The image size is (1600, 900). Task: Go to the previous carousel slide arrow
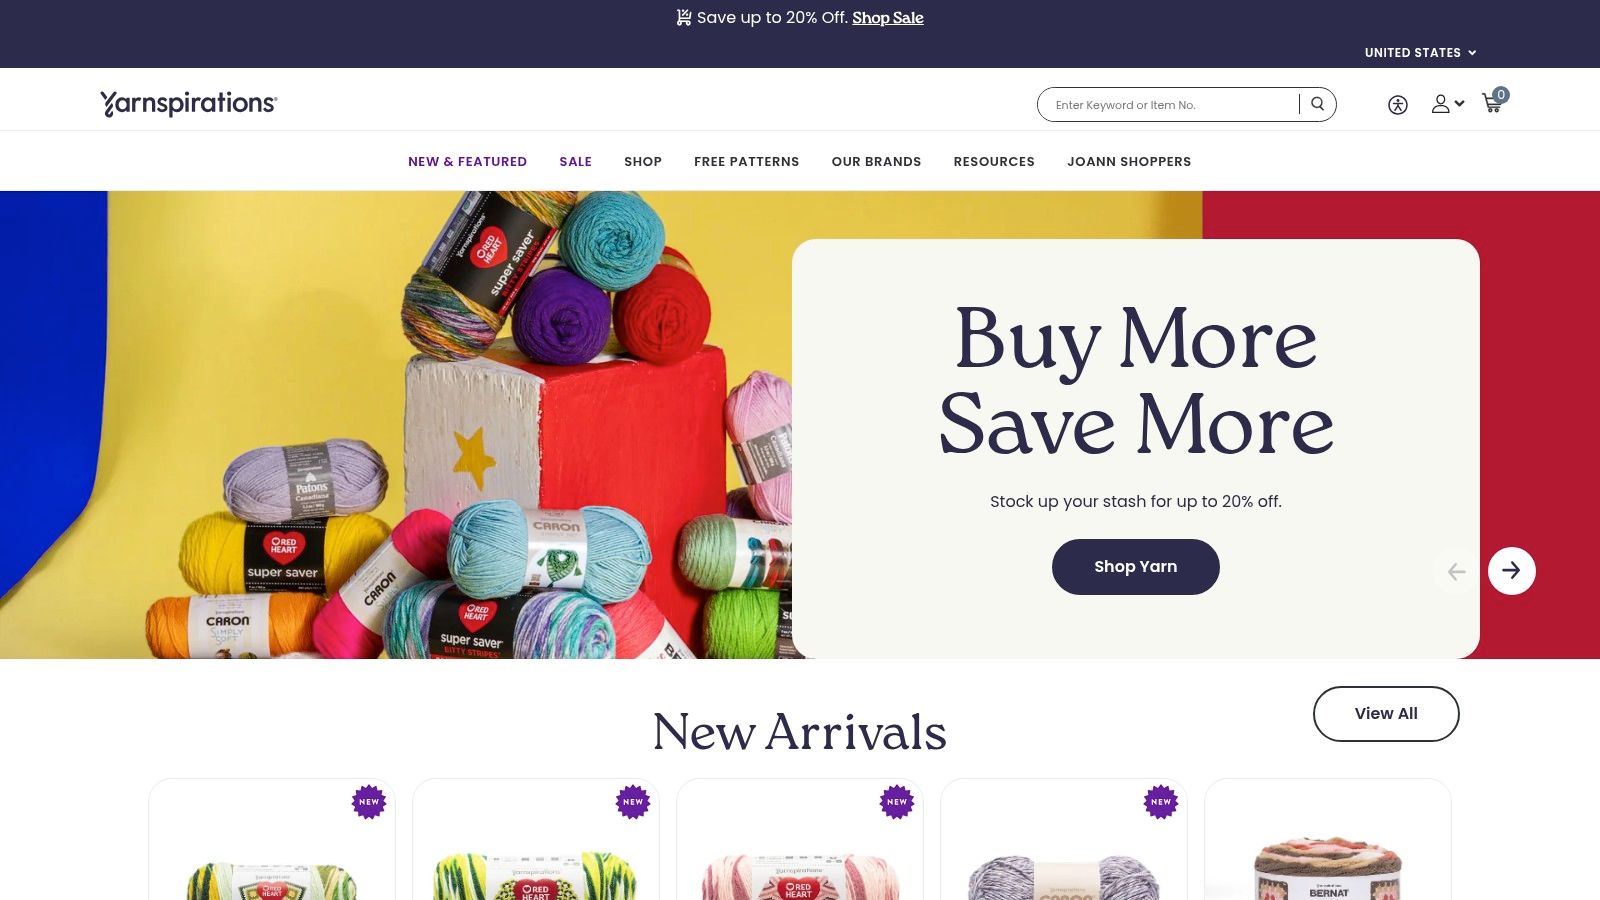pos(1456,571)
